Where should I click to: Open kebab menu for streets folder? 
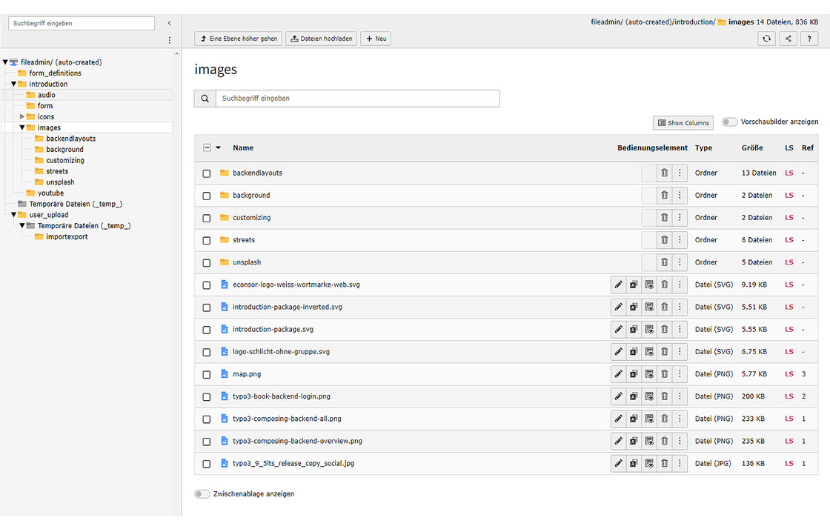coord(680,240)
